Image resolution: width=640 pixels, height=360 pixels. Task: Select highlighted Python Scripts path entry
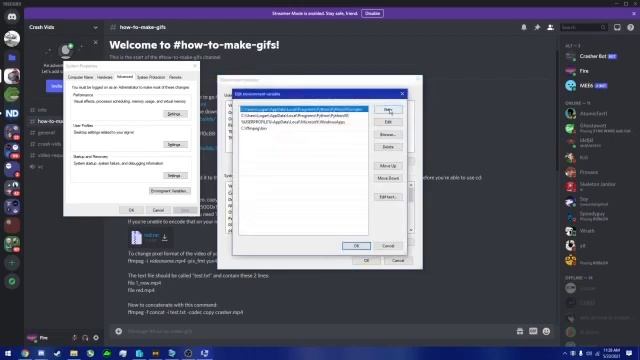304,109
